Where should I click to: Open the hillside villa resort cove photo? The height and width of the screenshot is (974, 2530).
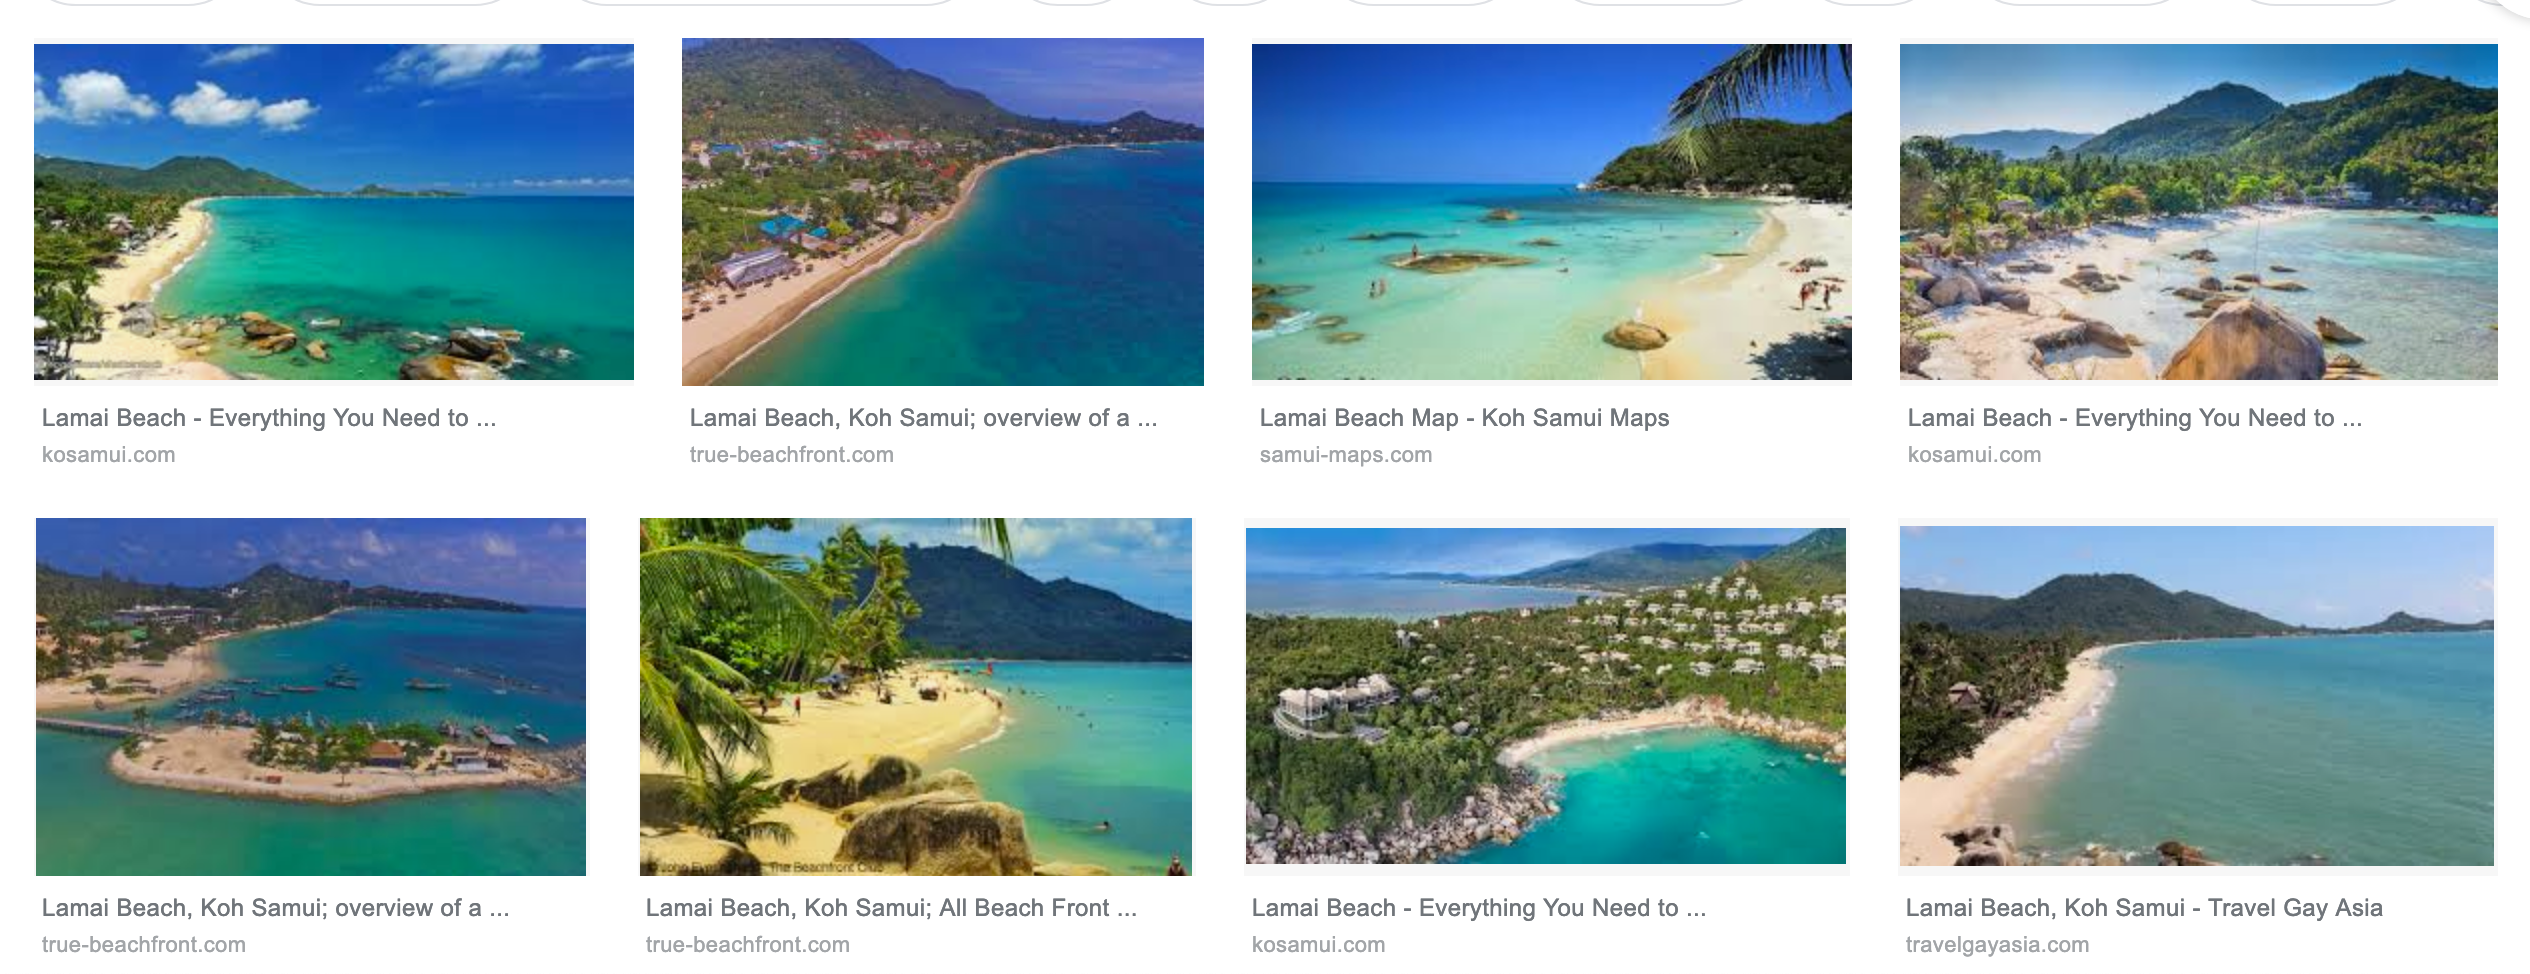(x=1546, y=696)
